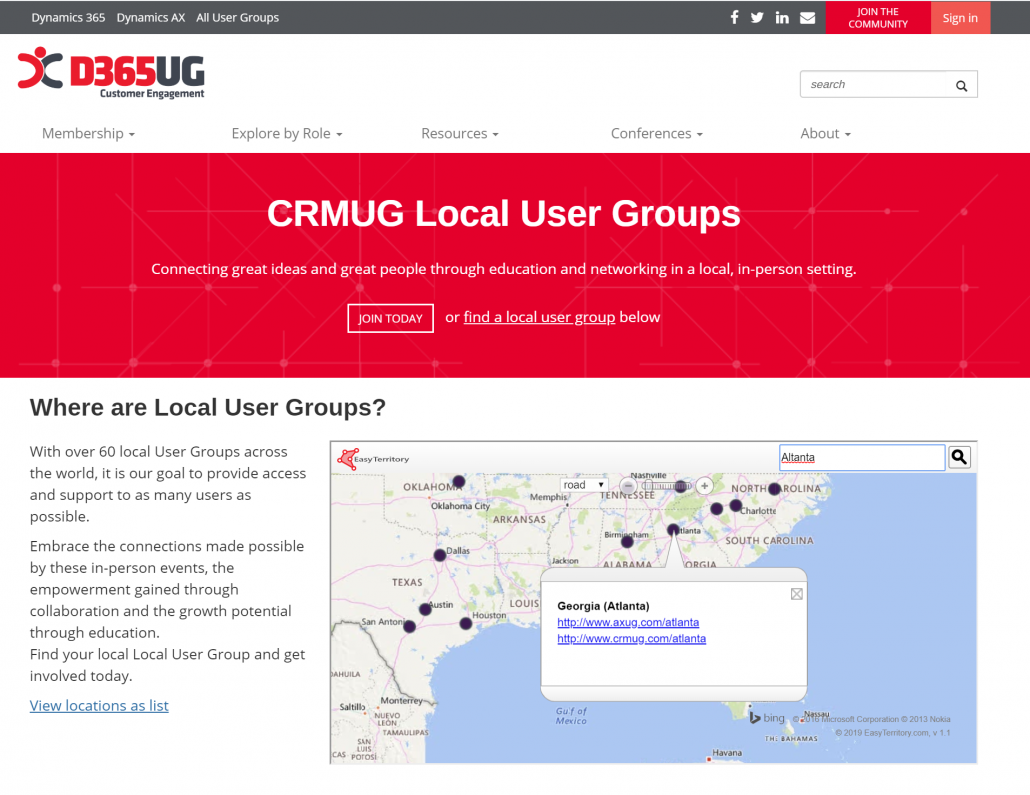Click the JOIN TODAY button
Image resolution: width=1030 pixels, height=795 pixels.
tap(390, 319)
